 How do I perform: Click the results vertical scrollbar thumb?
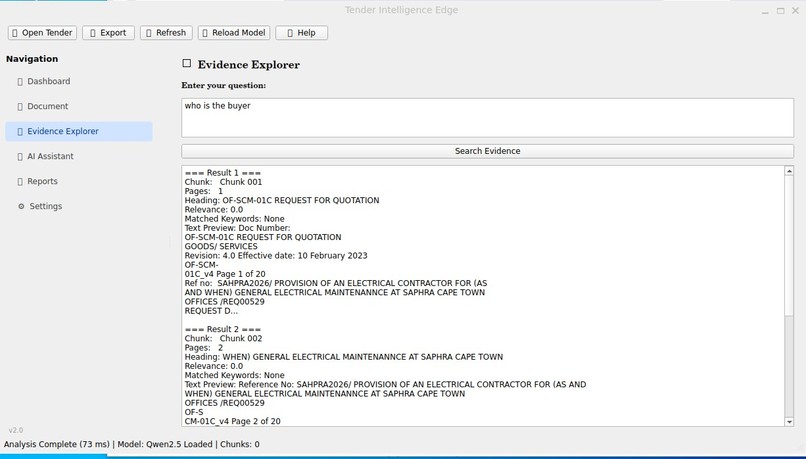(x=789, y=245)
